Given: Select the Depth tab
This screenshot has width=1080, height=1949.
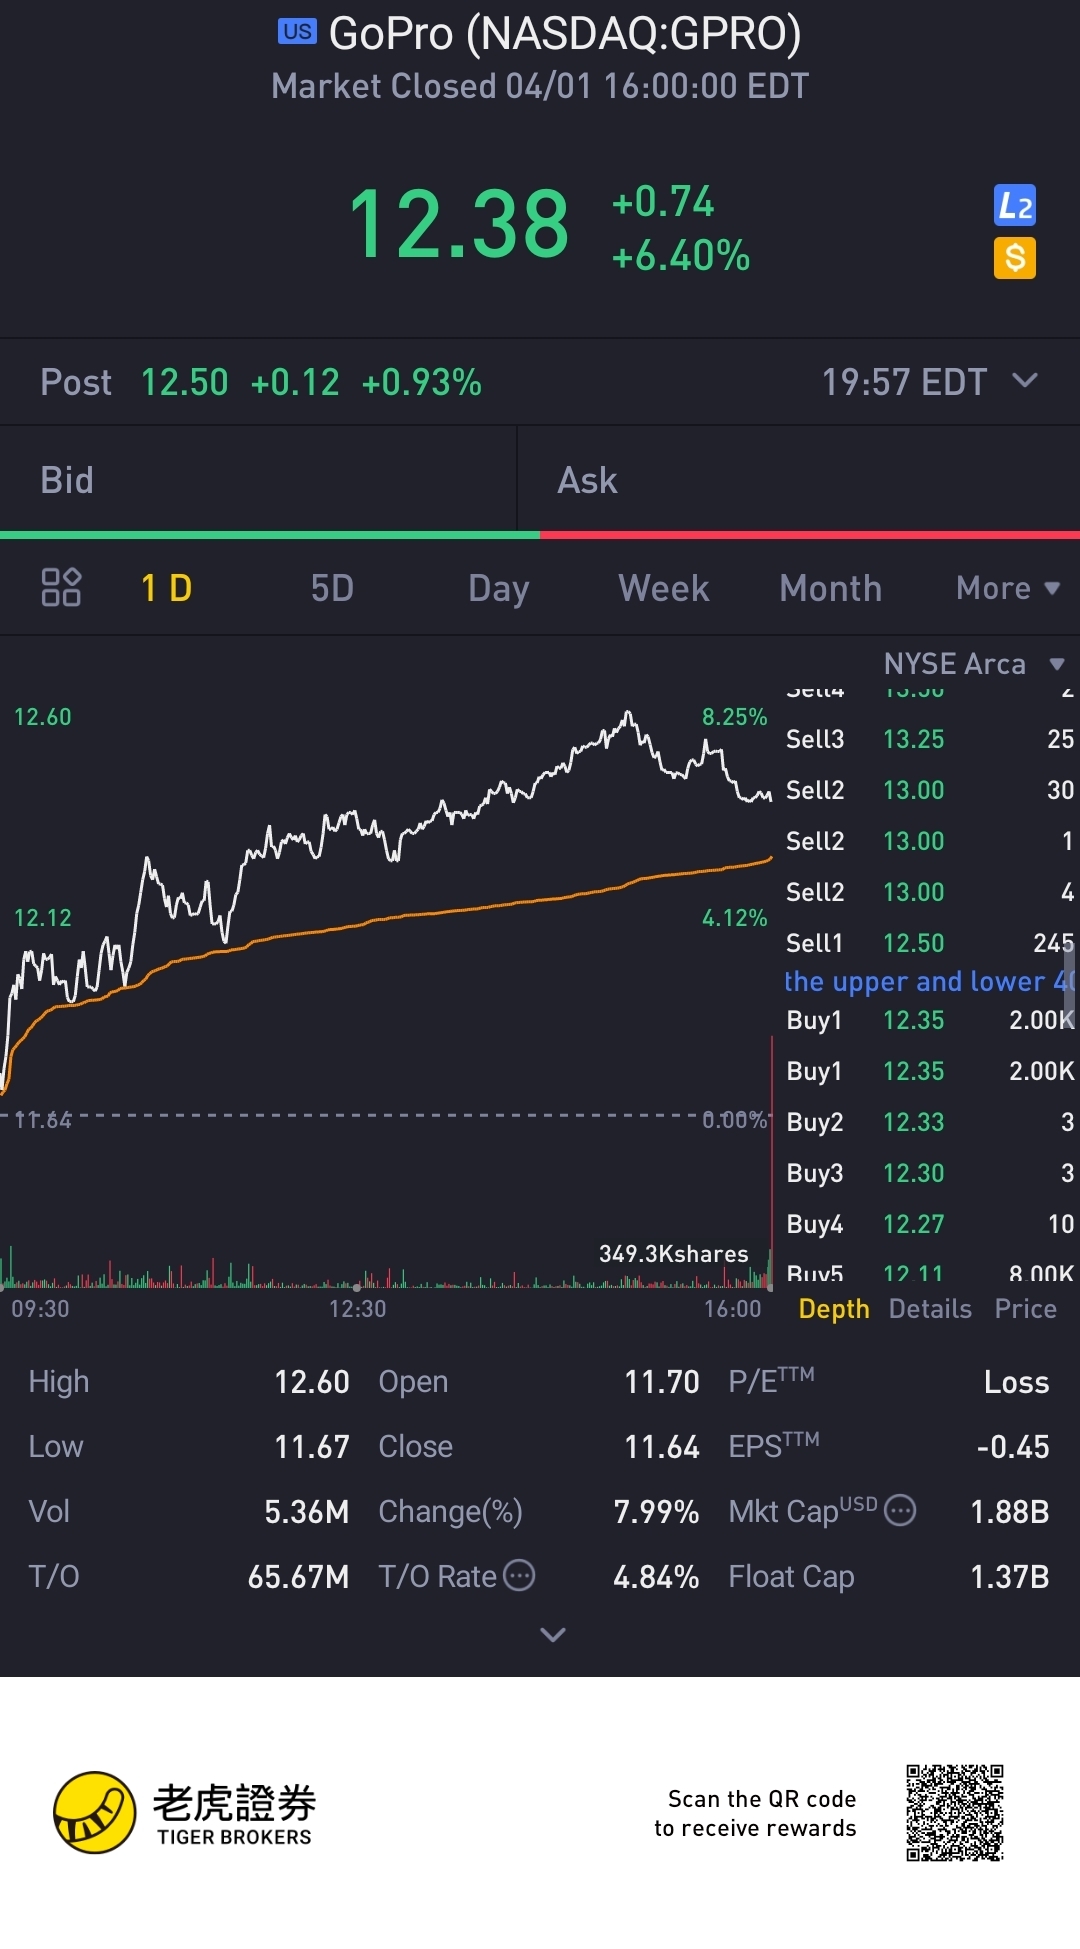Looking at the screenshot, I should (834, 1309).
